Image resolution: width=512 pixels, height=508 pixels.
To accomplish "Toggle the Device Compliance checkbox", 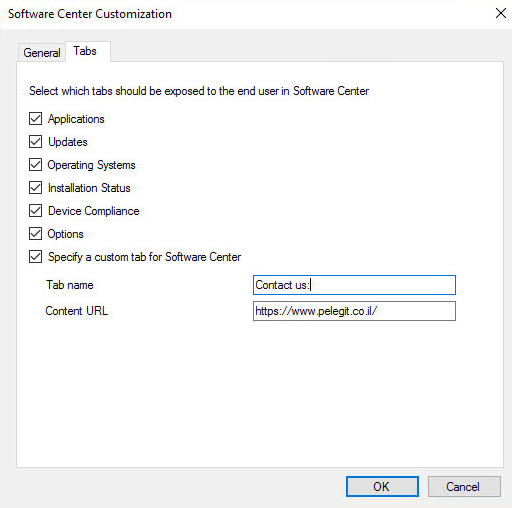I will tap(35, 211).
